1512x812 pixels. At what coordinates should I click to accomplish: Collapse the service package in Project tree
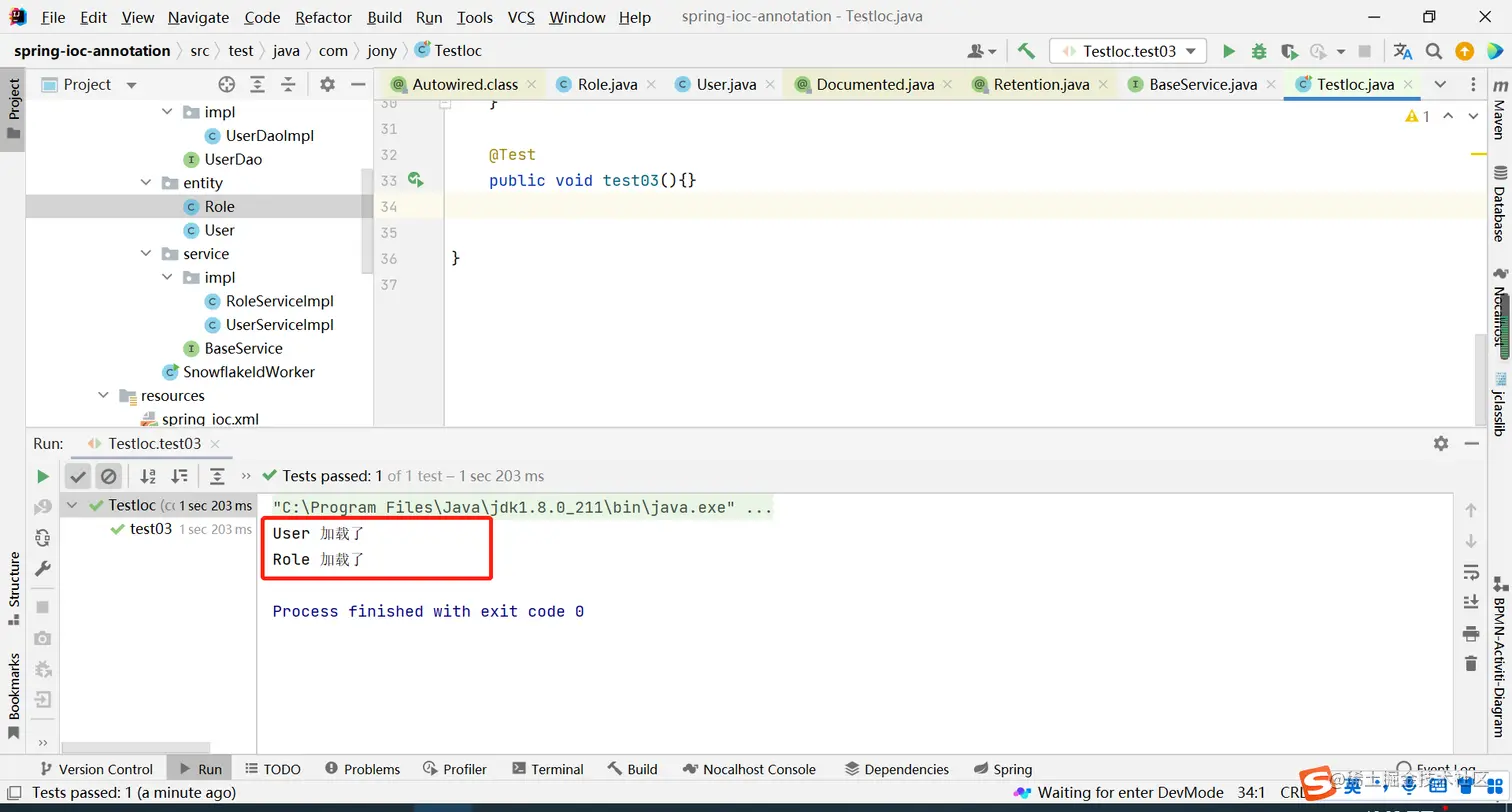146,254
